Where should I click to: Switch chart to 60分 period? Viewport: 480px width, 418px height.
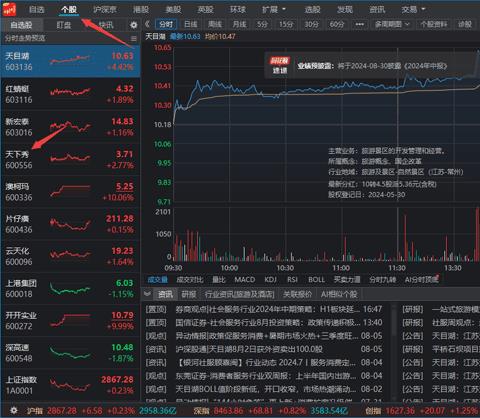337,24
